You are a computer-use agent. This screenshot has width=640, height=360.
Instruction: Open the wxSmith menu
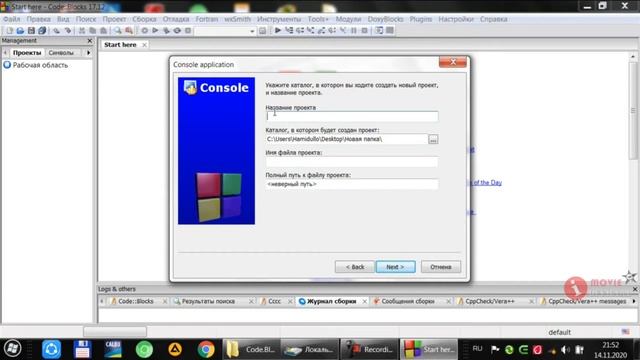click(x=238, y=19)
